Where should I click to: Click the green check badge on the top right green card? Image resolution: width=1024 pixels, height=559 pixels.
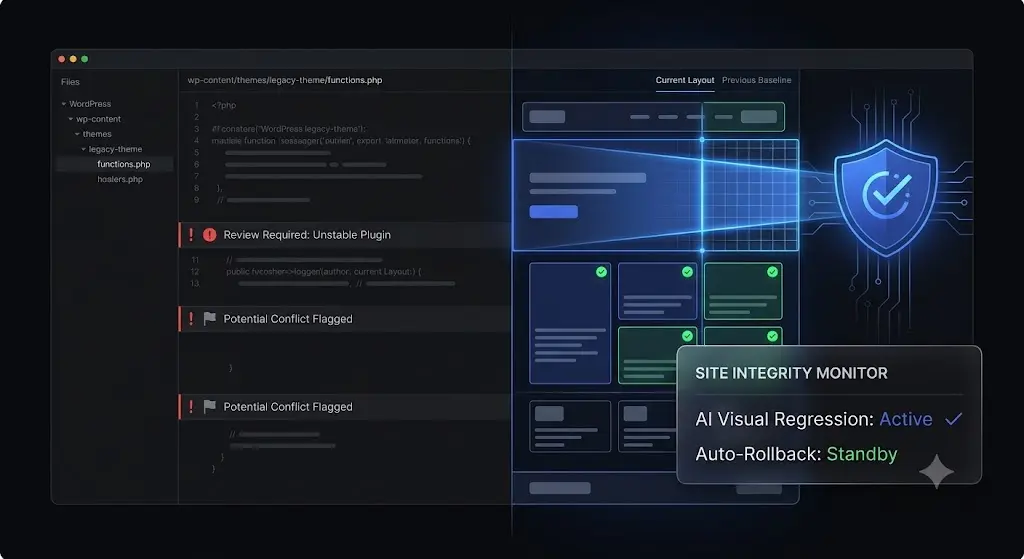tap(773, 272)
